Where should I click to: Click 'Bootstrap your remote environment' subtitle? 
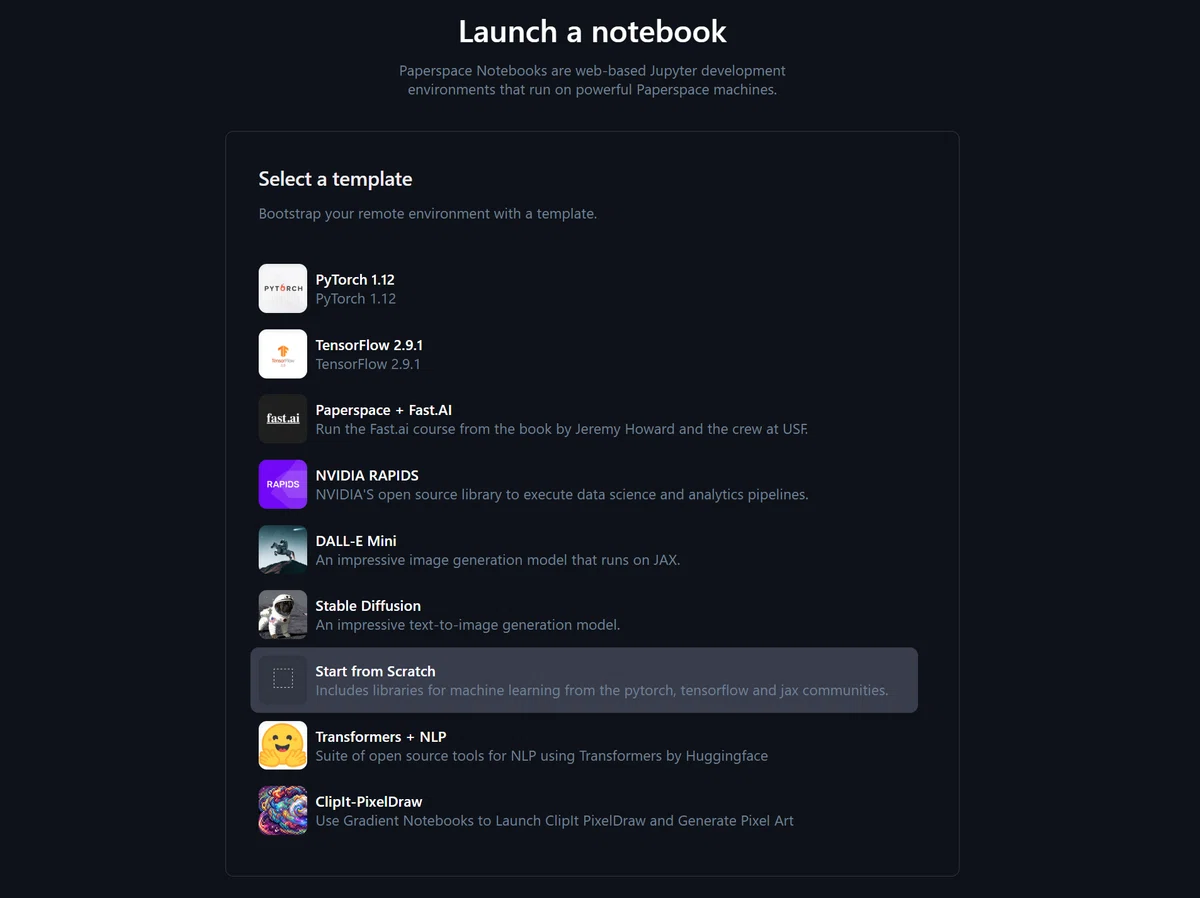(428, 214)
